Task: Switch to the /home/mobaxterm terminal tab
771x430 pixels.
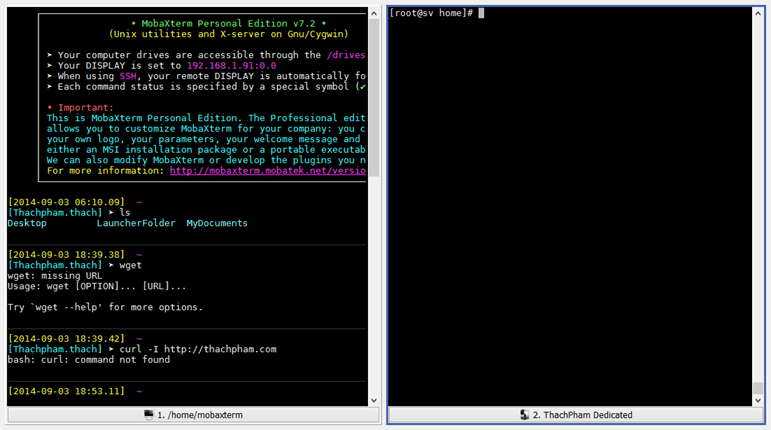Action: 193,415
